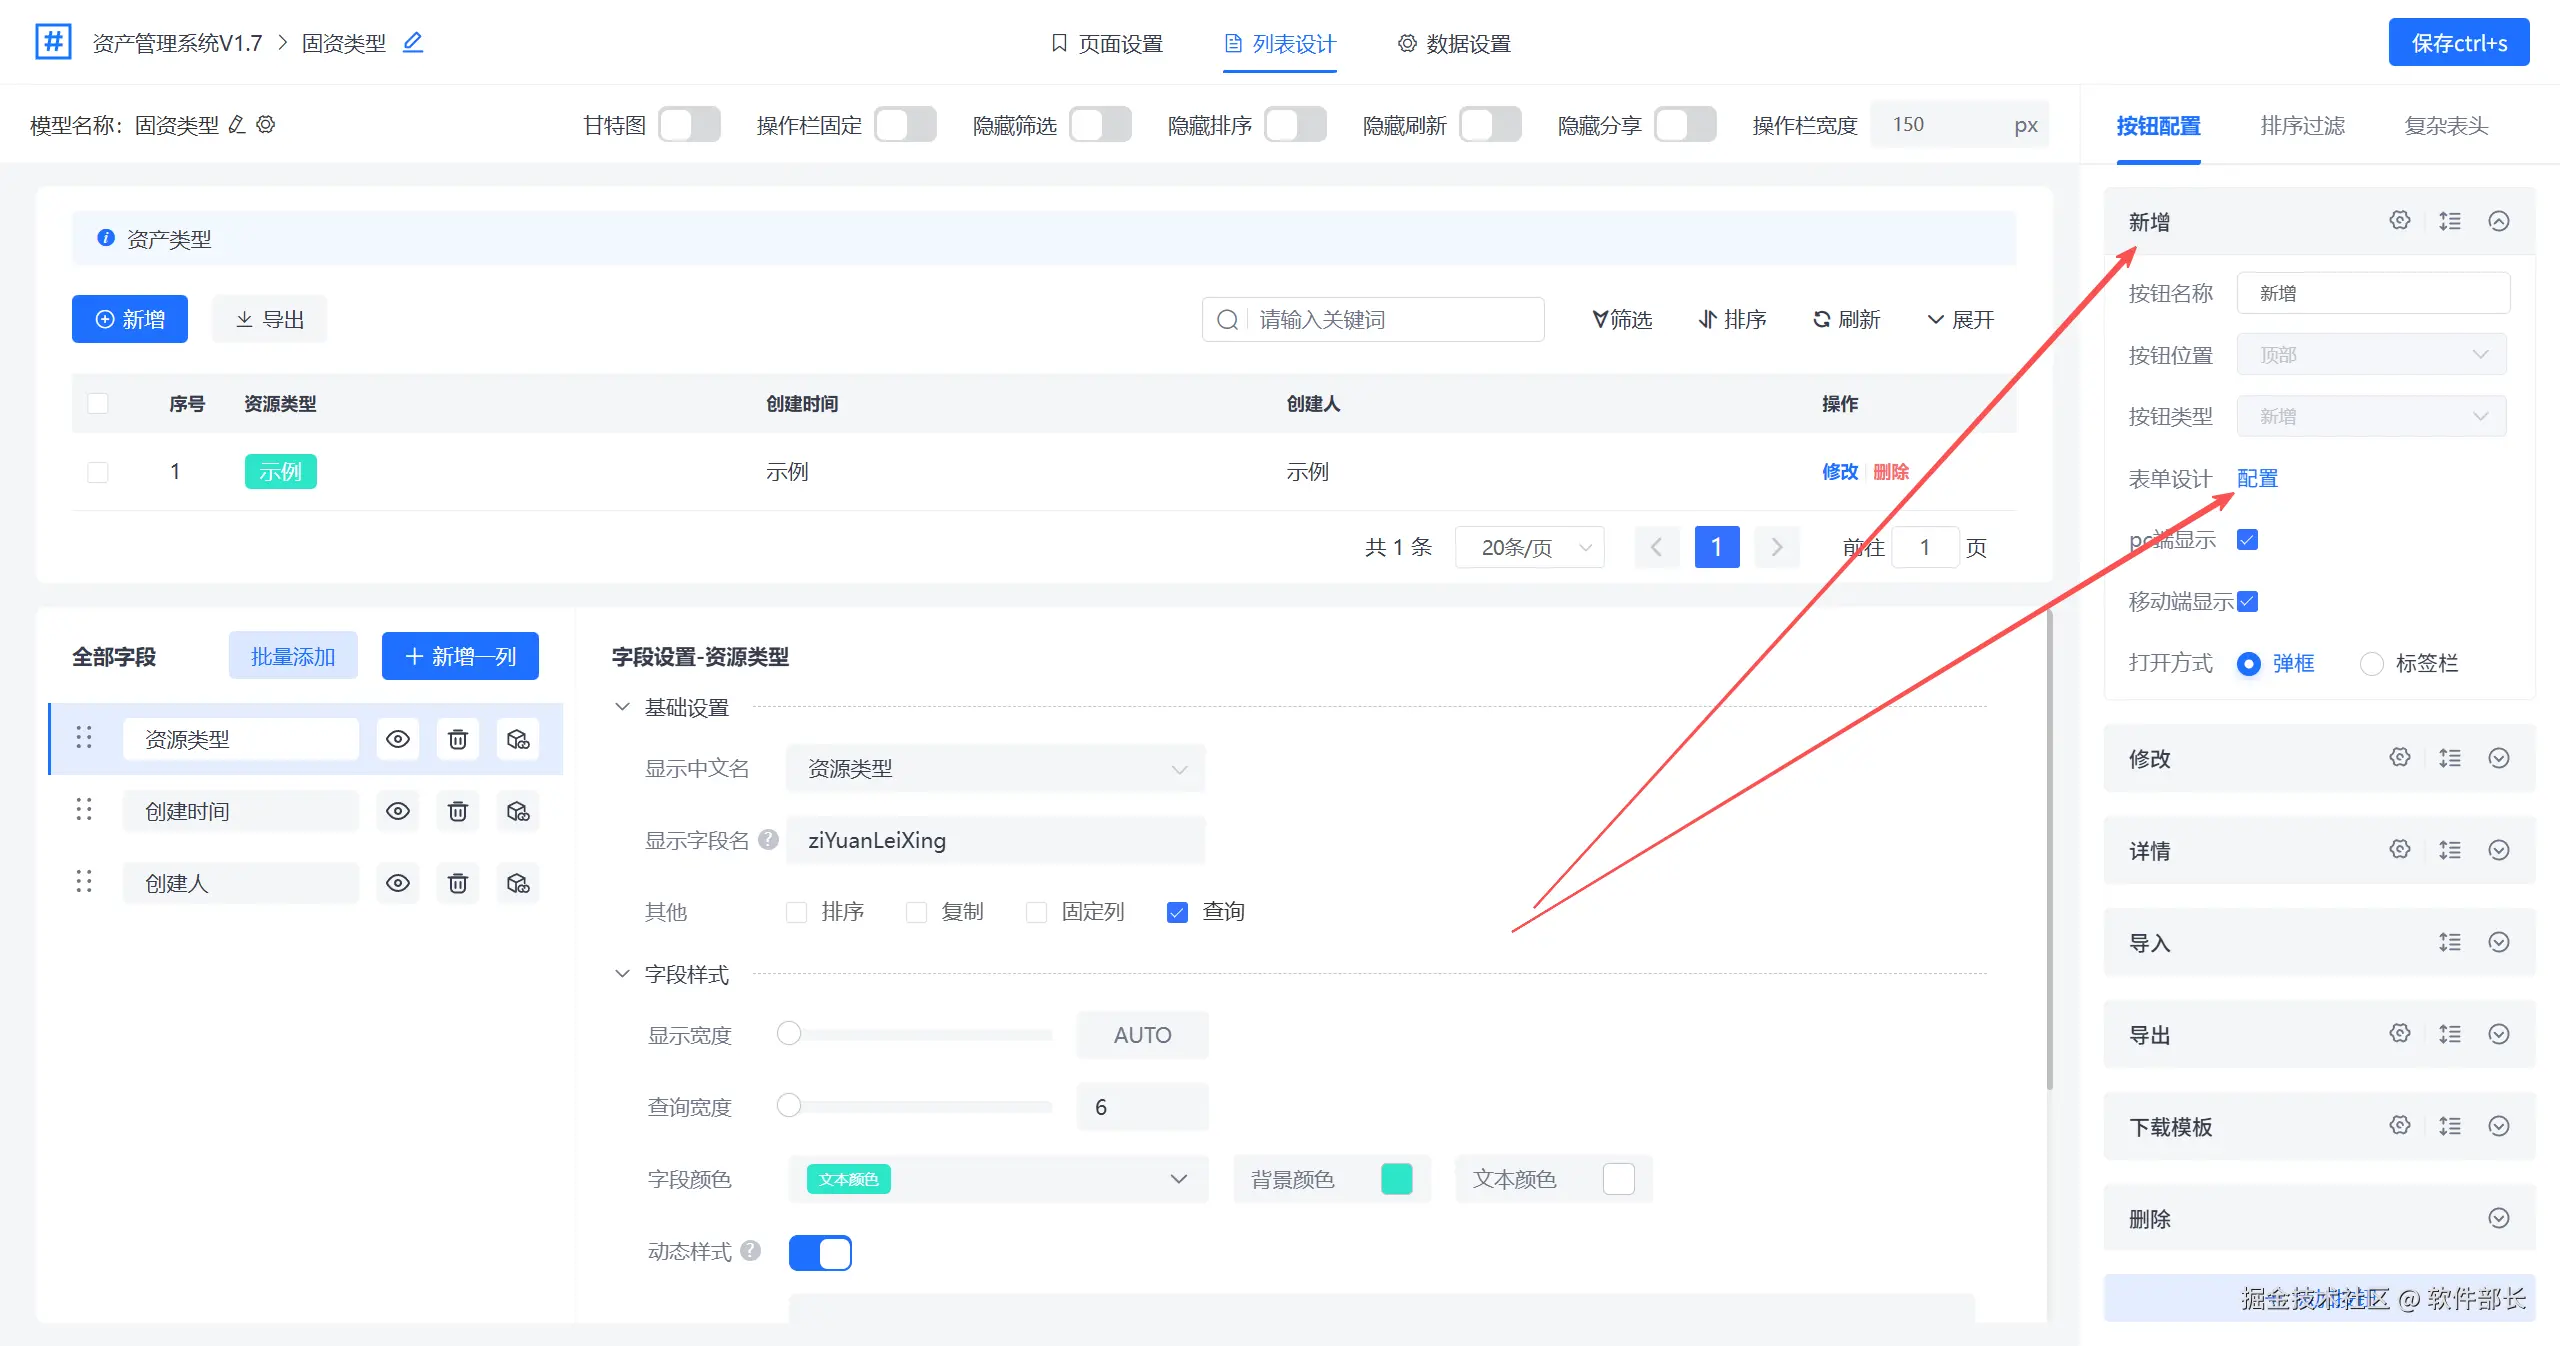Click the edit pencil icon beside 固资类型 breadcrumb
This screenshot has width=2560, height=1346.
[x=412, y=42]
